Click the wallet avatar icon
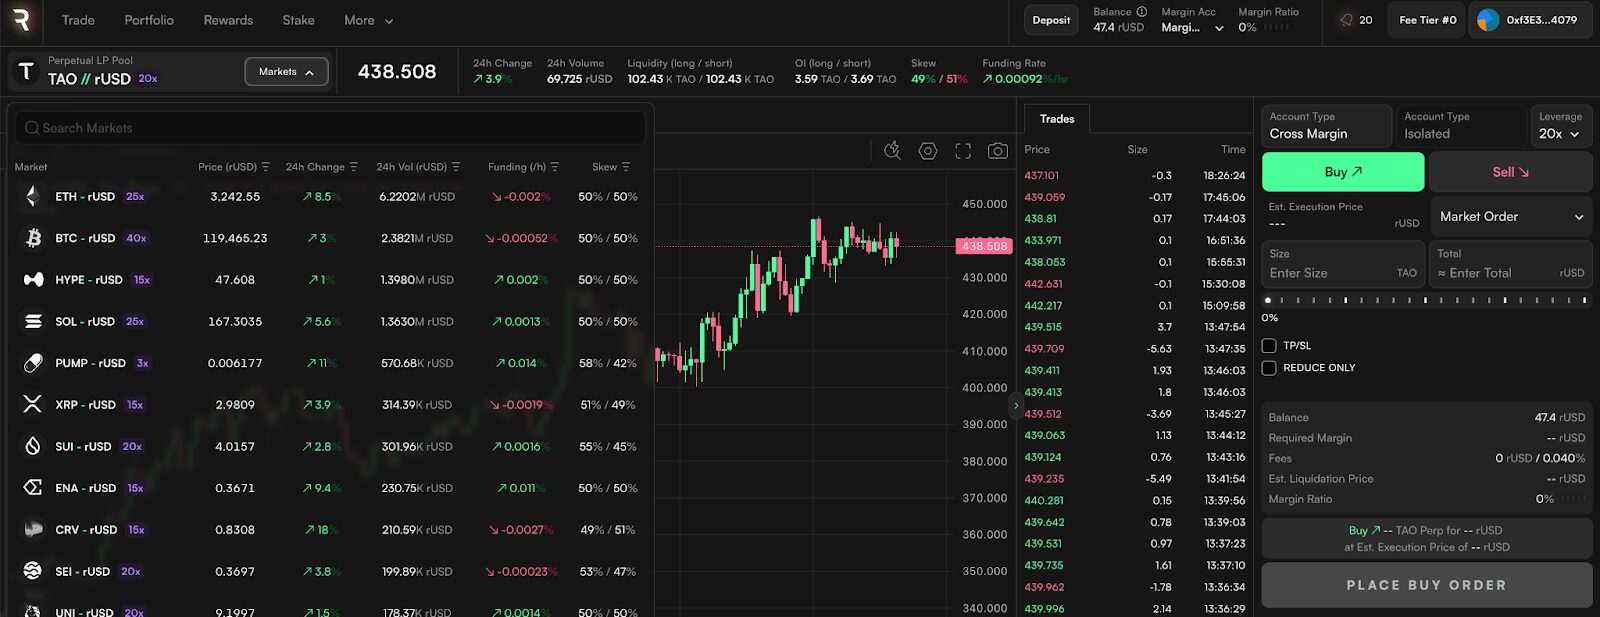Image resolution: width=1600 pixels, height=617 pixels. pos(1488,20)
